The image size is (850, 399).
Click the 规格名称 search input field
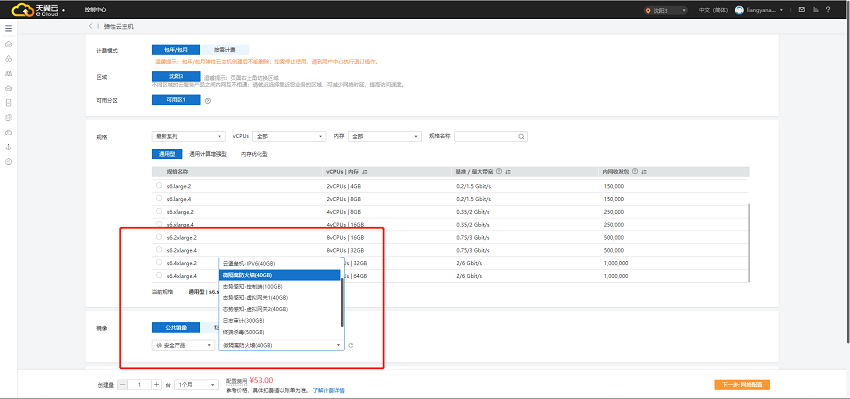click(x=491, y=137)
